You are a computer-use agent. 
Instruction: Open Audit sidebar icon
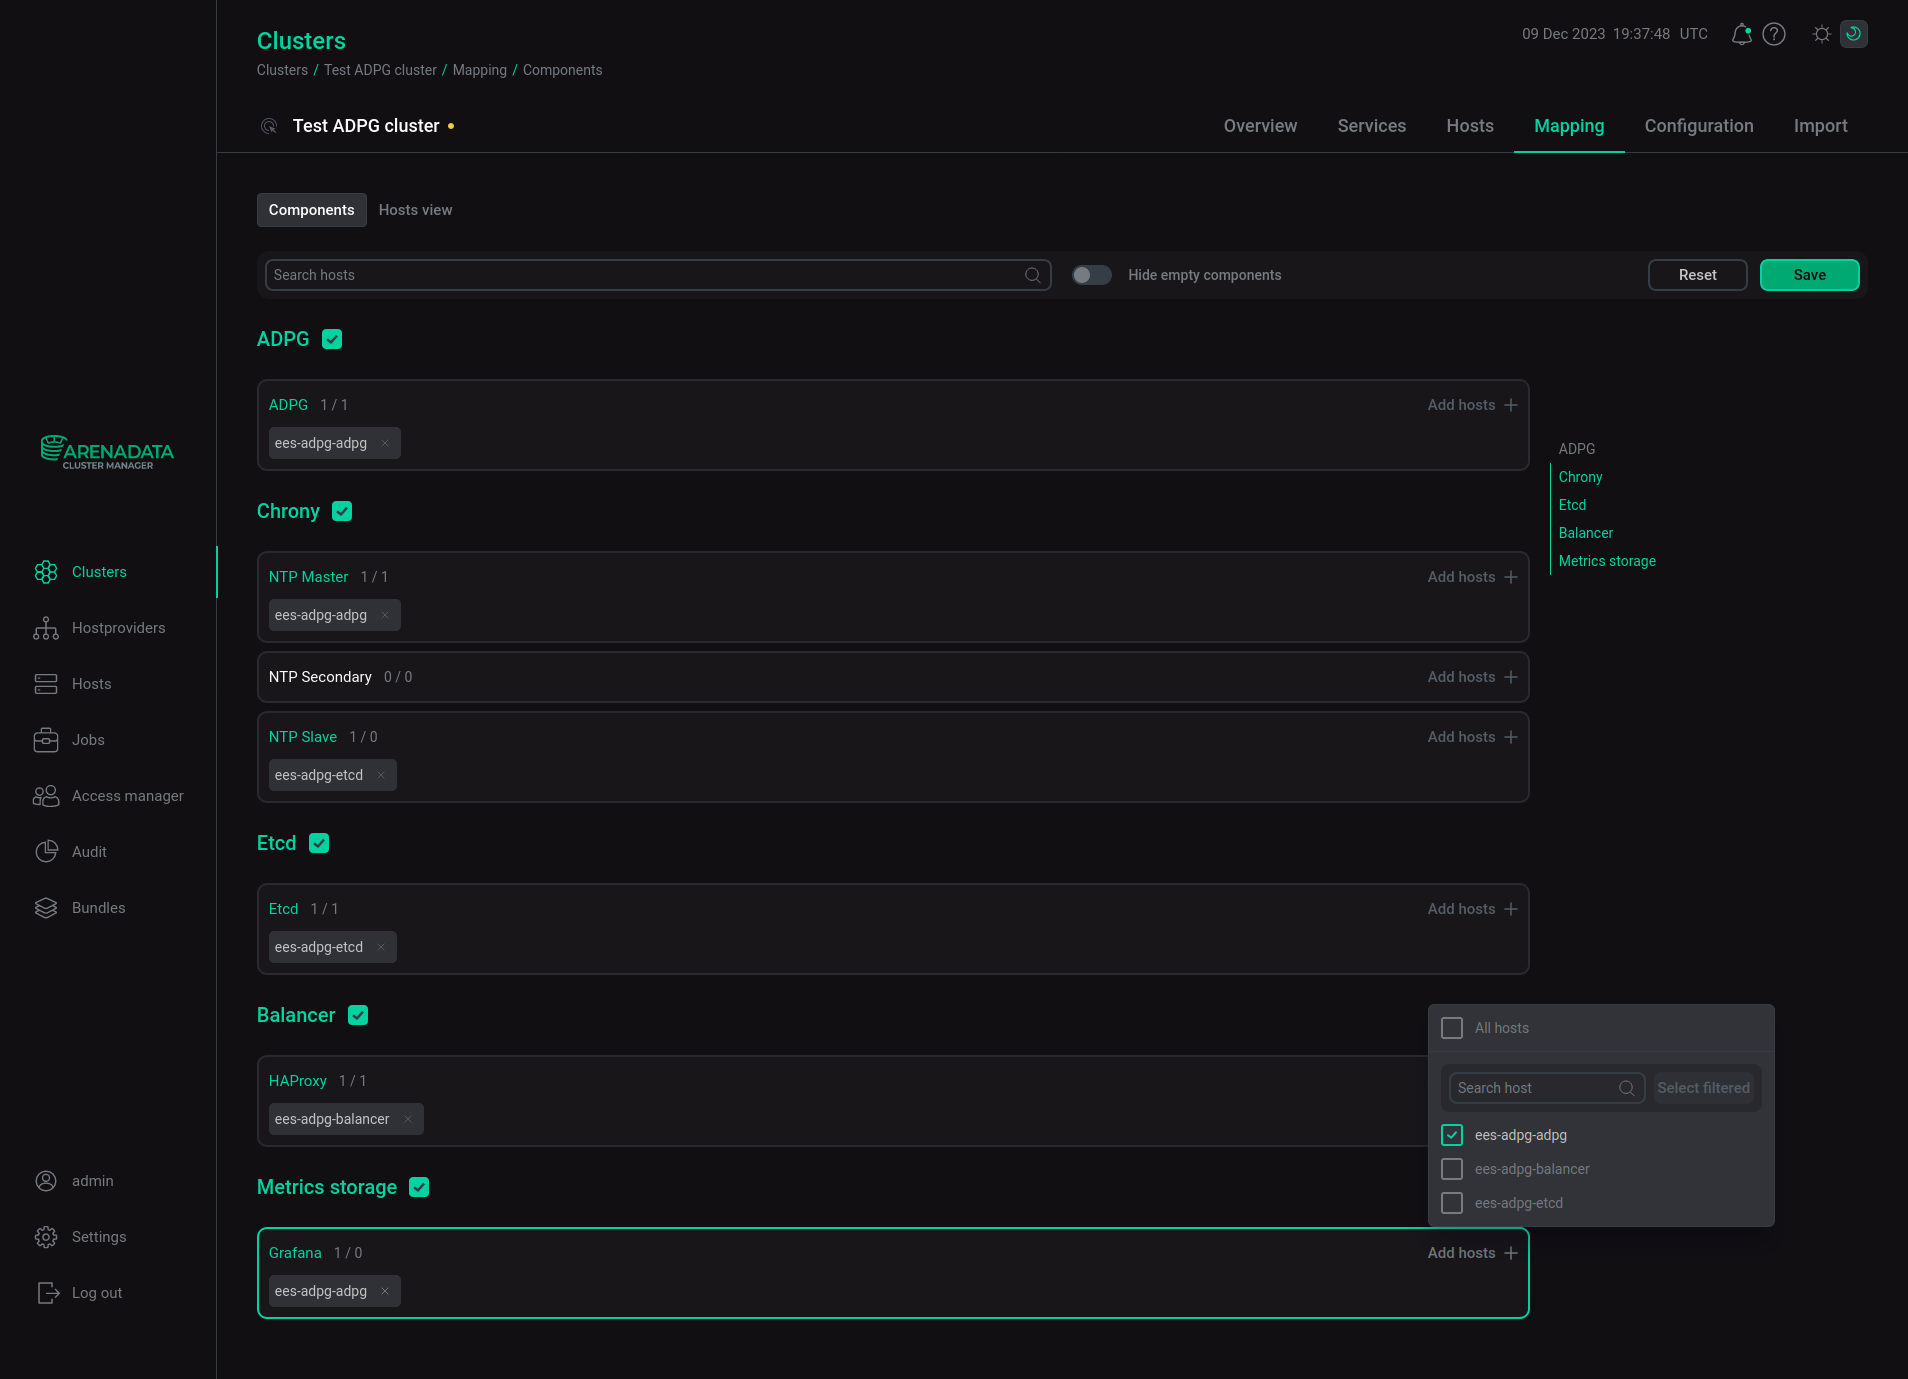[x=46, y=852]
